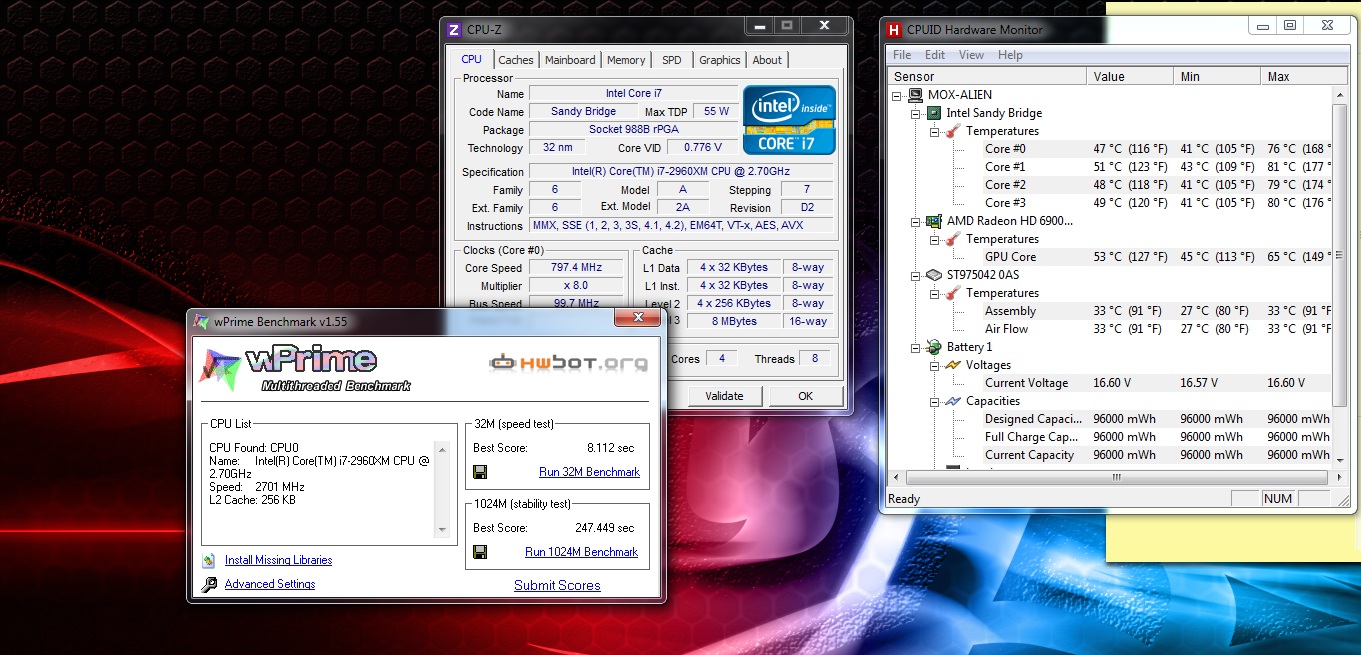Open the About tab in CPU-Z
Image resolution: width=1361 pixels, height=655 pixels.
767,60
